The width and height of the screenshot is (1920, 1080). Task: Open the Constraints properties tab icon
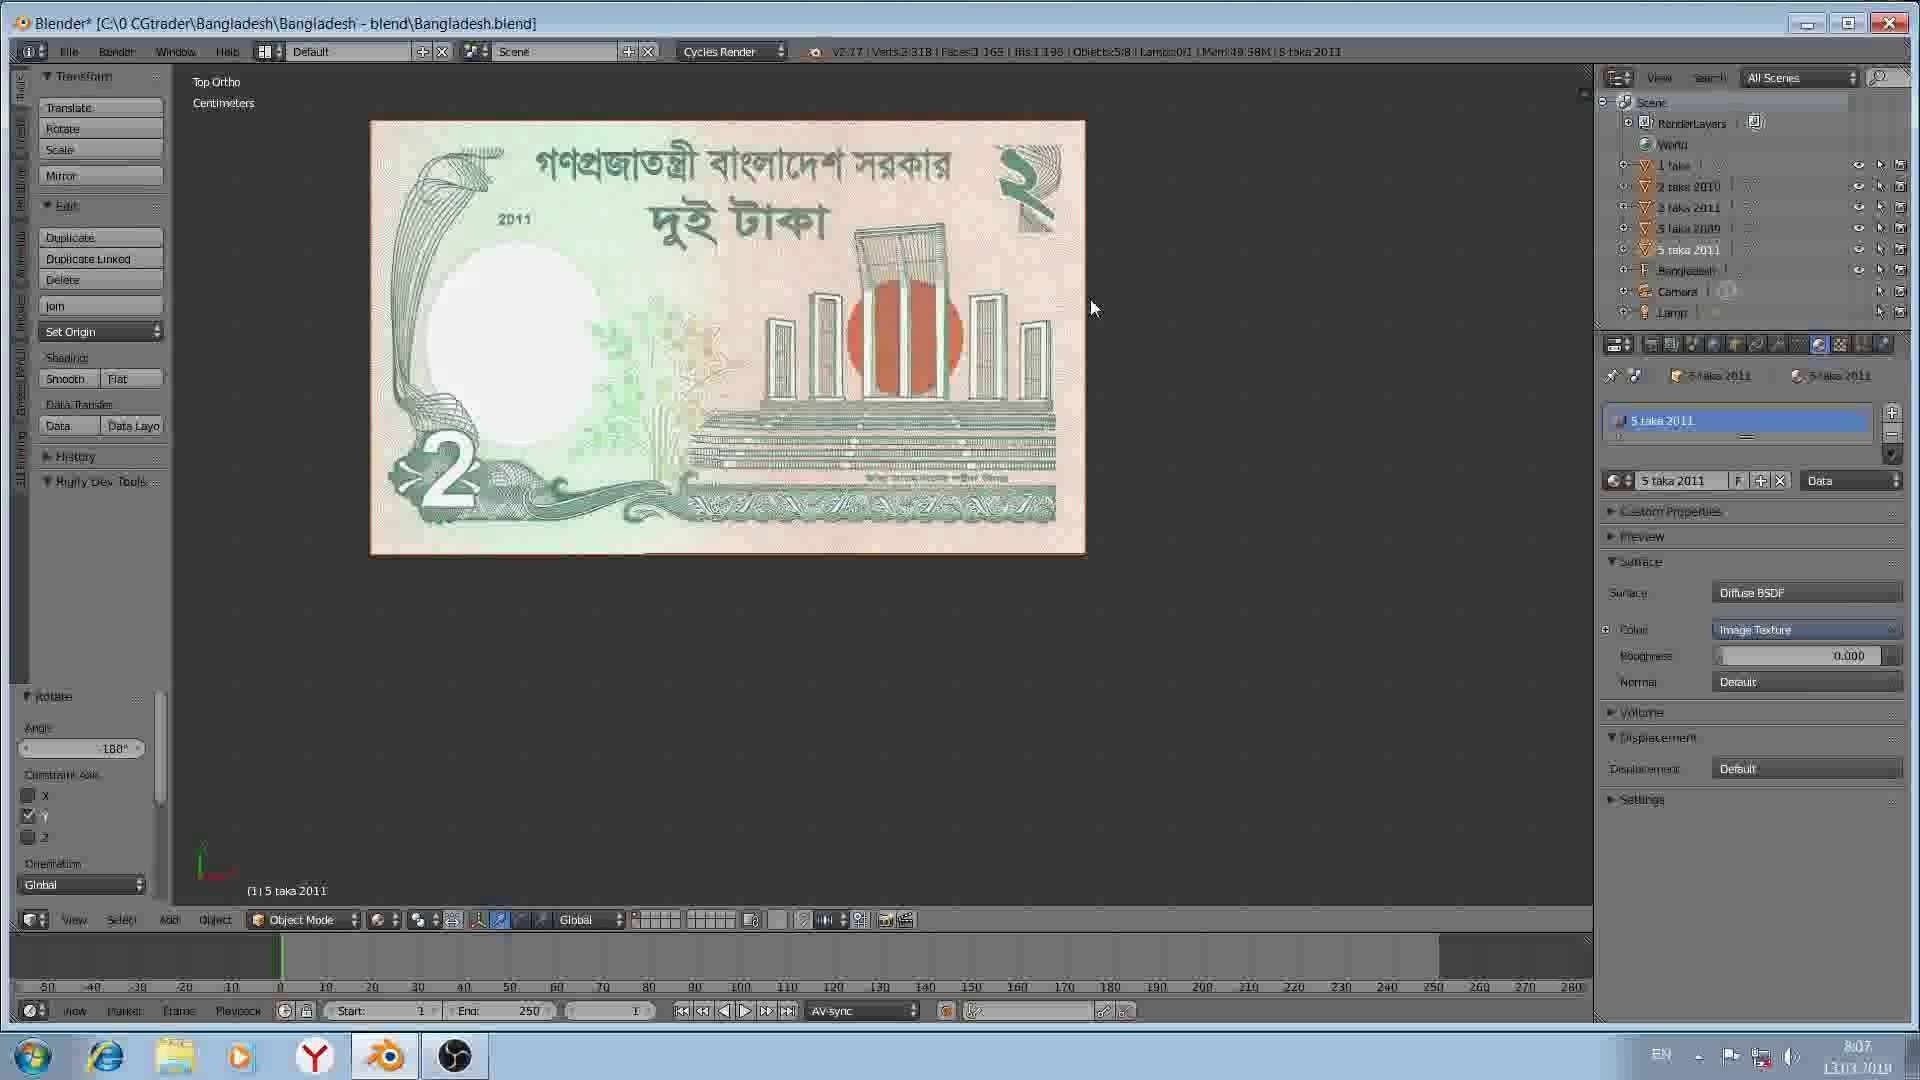click(x=1756, y=345)
